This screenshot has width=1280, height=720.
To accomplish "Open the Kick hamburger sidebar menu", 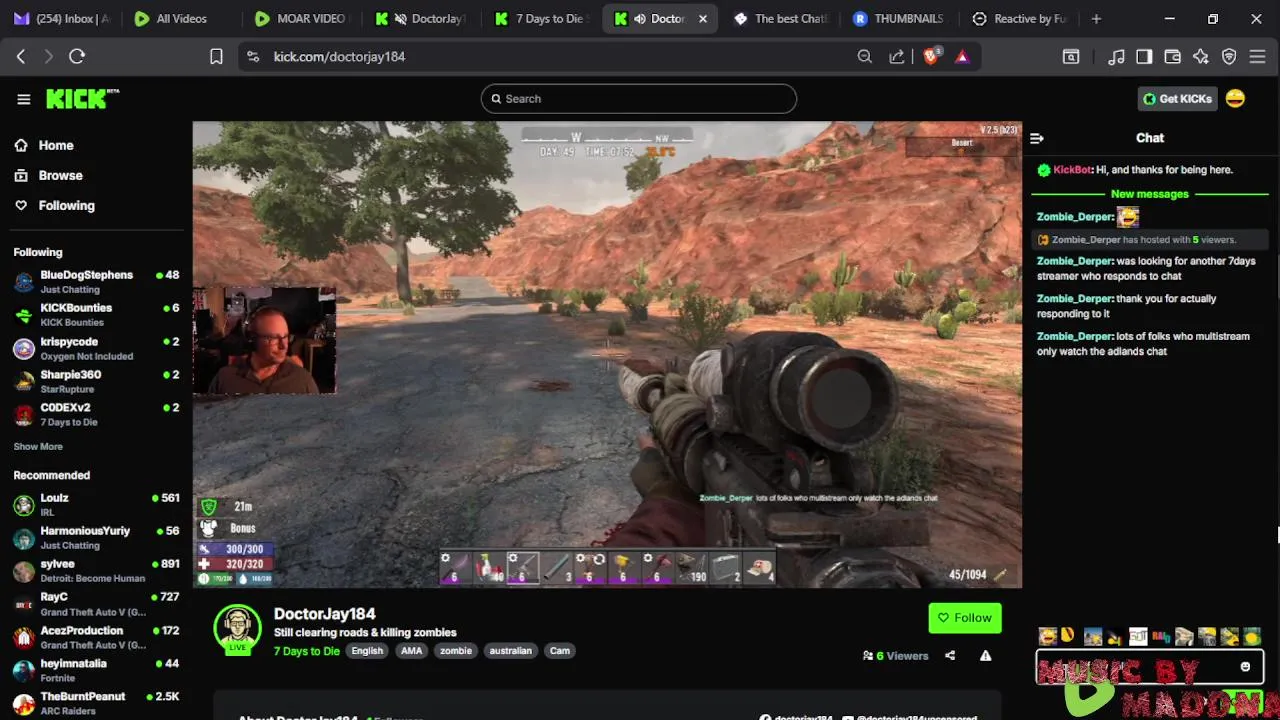I will point(24,99).
